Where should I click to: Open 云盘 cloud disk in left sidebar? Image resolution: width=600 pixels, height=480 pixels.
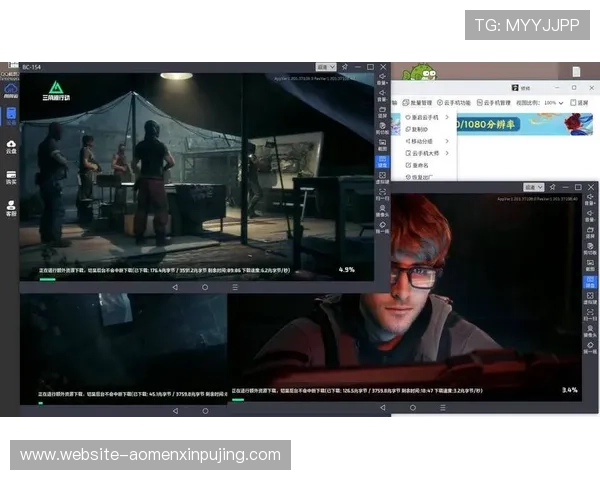[11, 146]
